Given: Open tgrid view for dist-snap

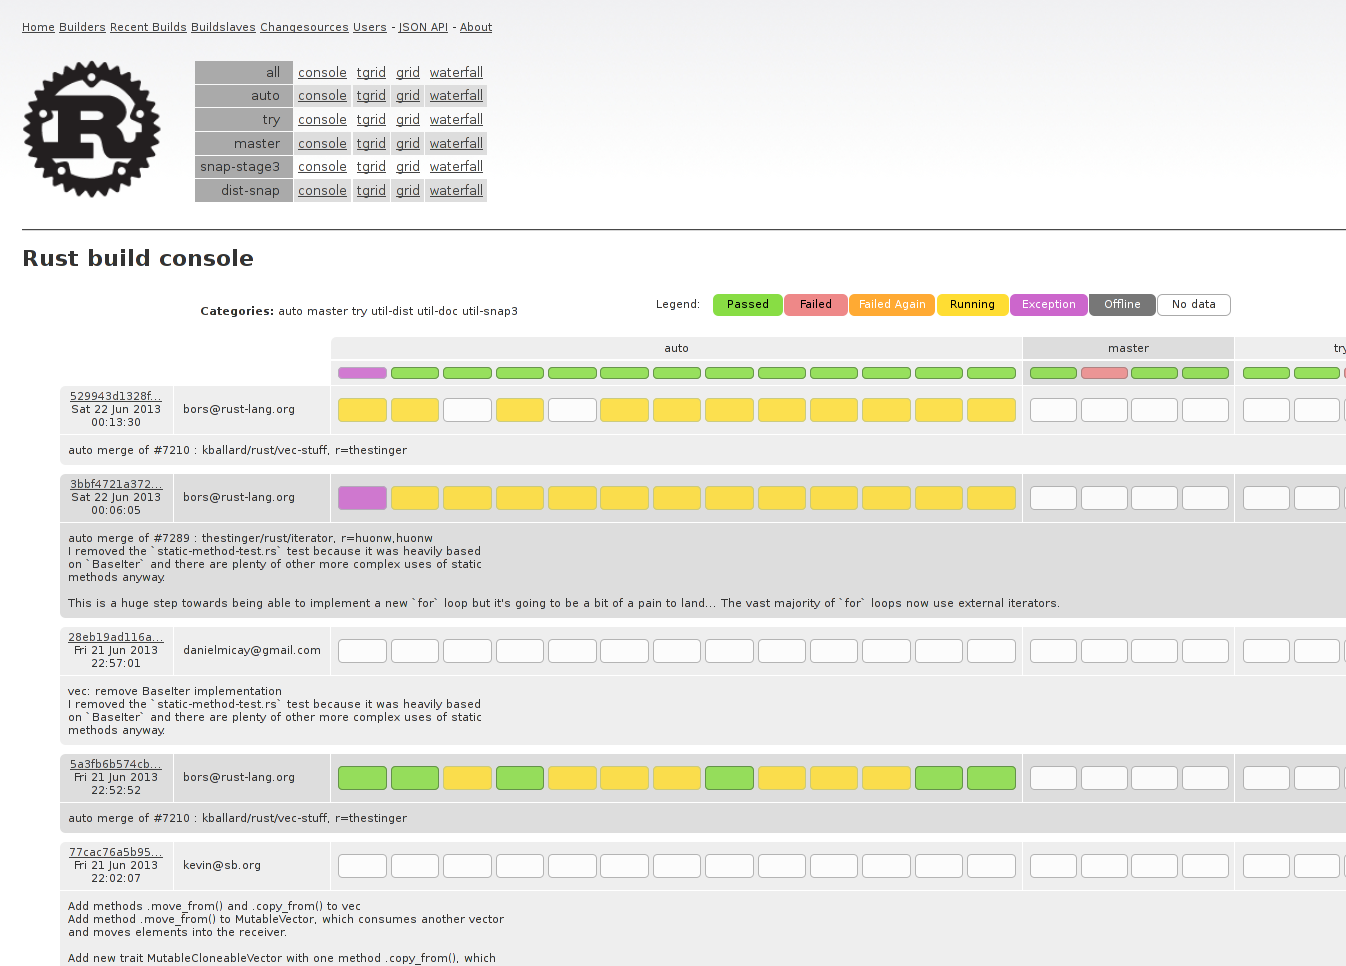Looking at the screenshot, I should [371, 191].
